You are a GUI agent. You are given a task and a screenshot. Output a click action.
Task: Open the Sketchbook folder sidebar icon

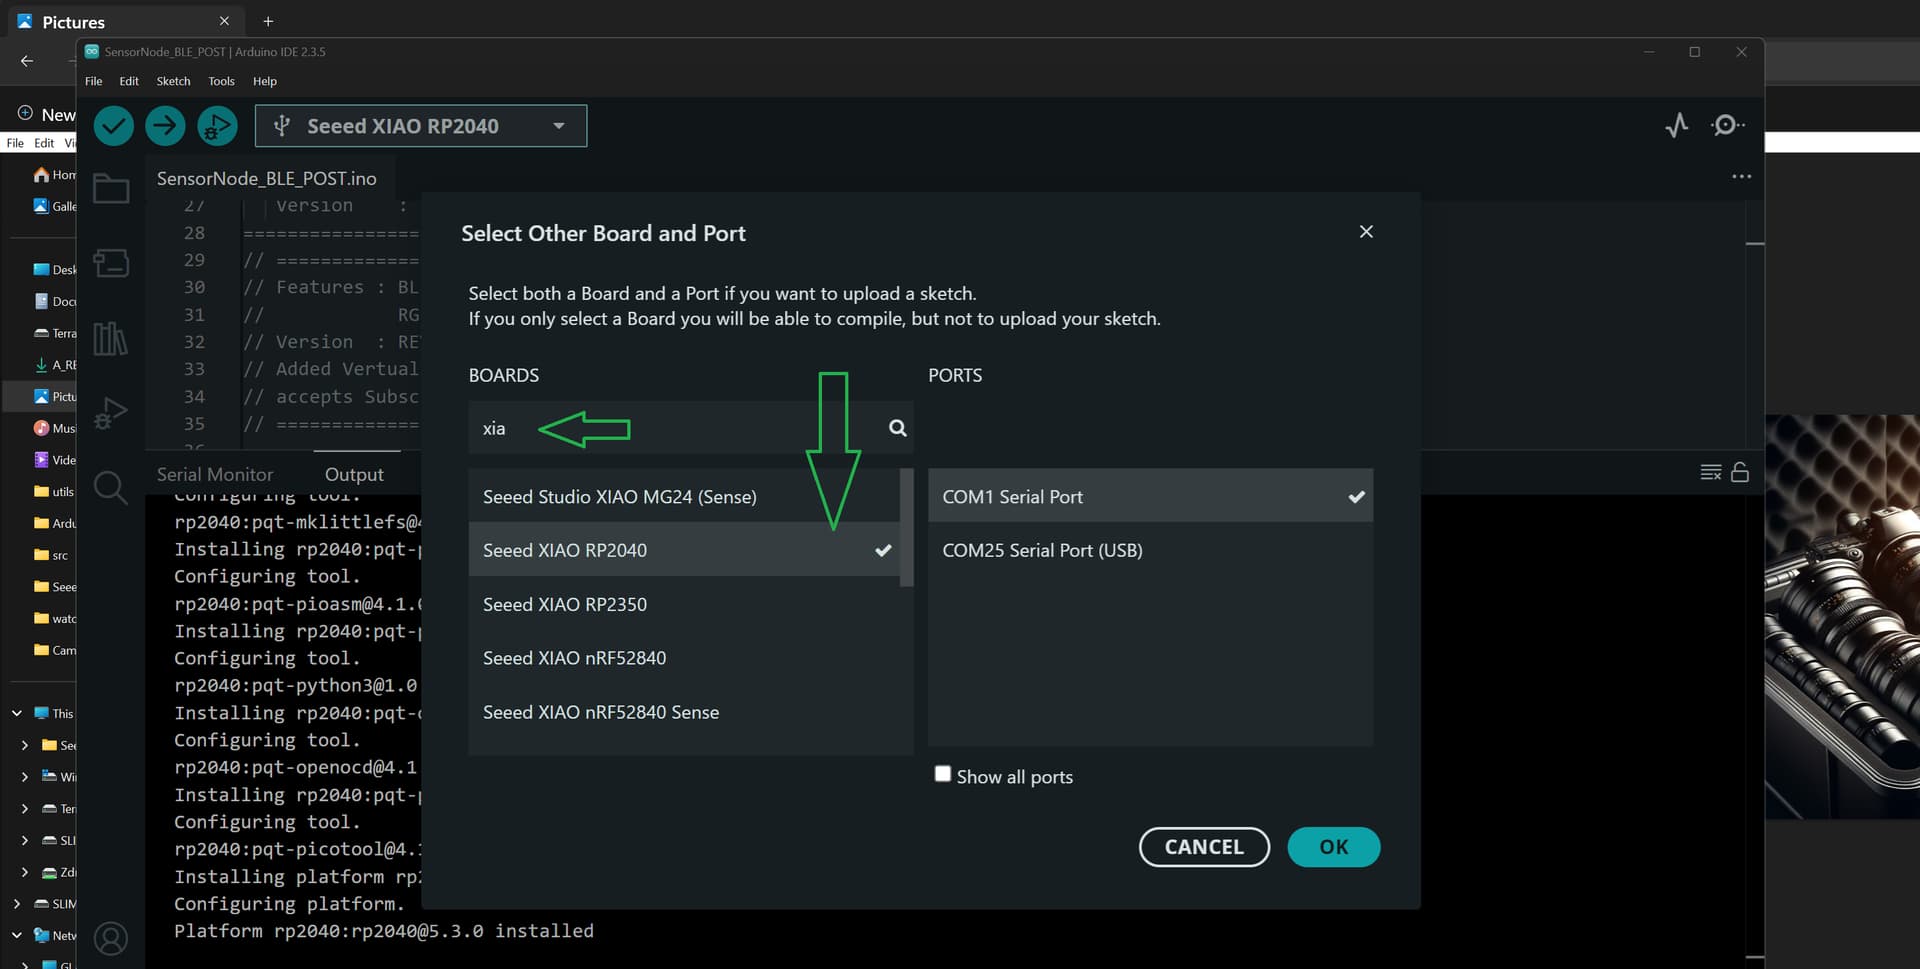coord(111,189)
